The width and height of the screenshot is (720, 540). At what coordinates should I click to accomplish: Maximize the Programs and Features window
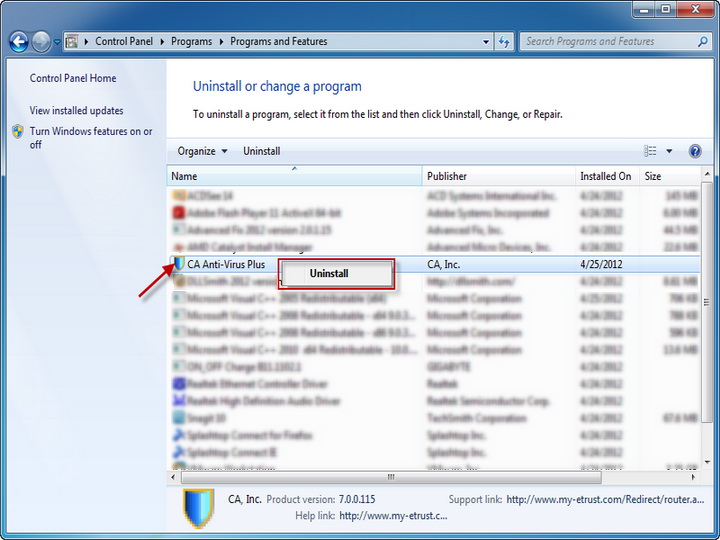pyautogui.click(x=665, y=9)
